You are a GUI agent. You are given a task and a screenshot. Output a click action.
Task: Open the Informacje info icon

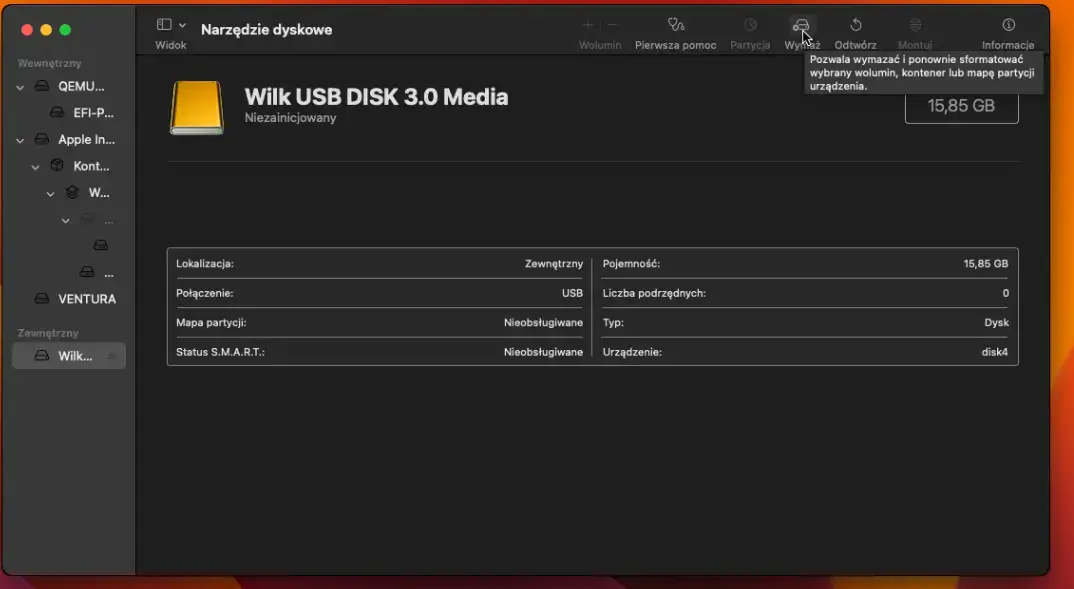(1008, 25)
